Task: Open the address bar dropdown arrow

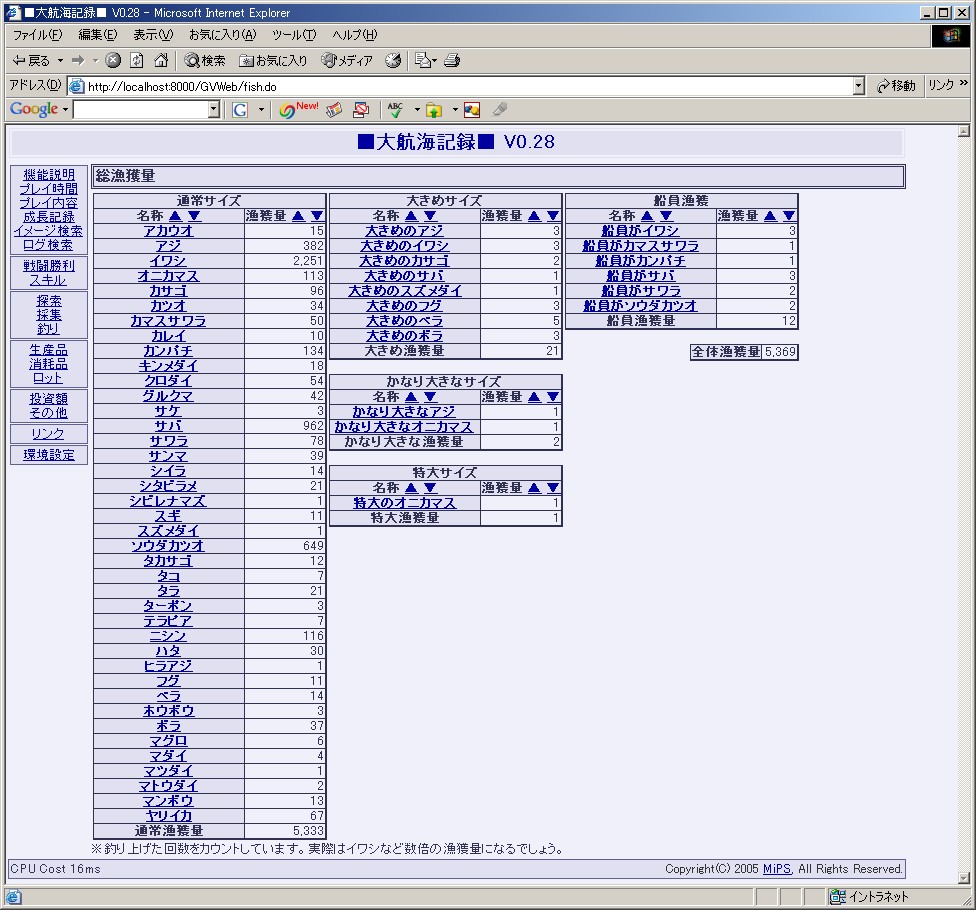Action: point(858,86)
